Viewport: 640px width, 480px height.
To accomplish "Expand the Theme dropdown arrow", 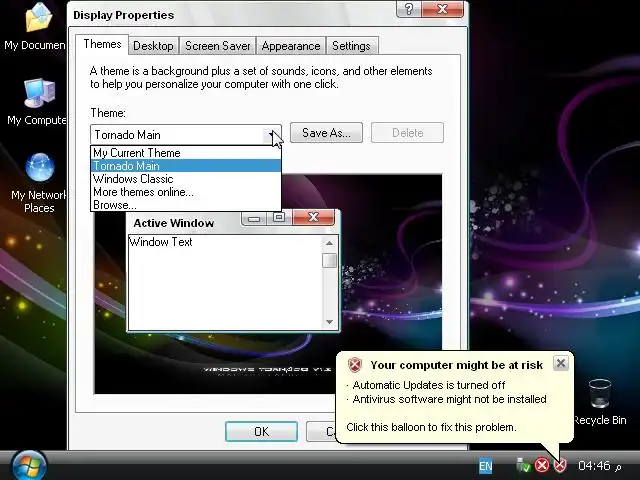I will tap(272, 135).
